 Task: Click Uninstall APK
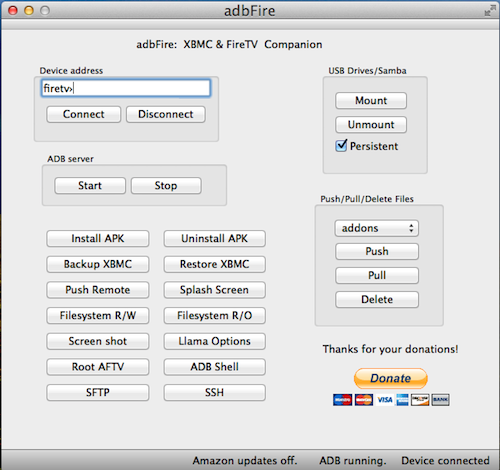[215, 239]
